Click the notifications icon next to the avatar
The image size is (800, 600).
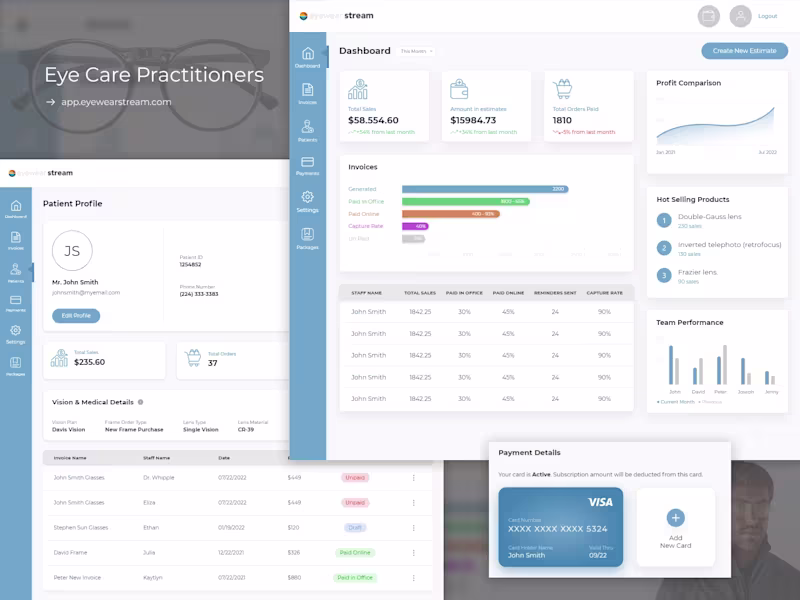click(x=708, y=16)
